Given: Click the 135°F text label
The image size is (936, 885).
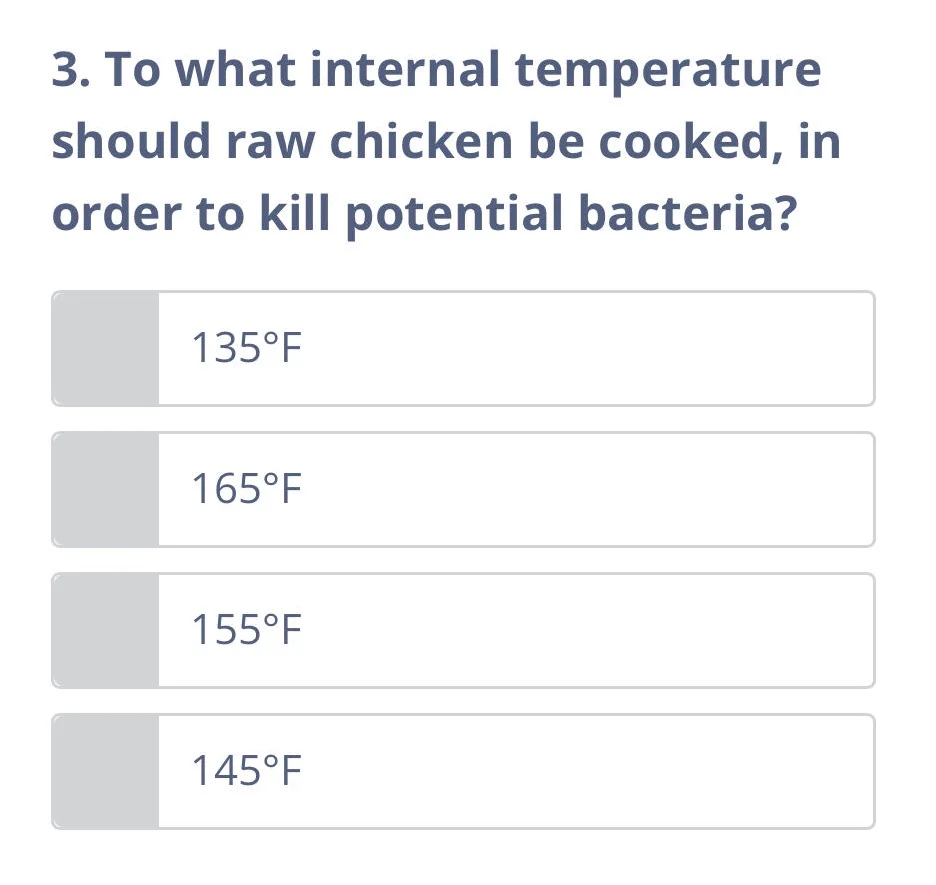Looking at the screenshot, I should pos(246,348).
